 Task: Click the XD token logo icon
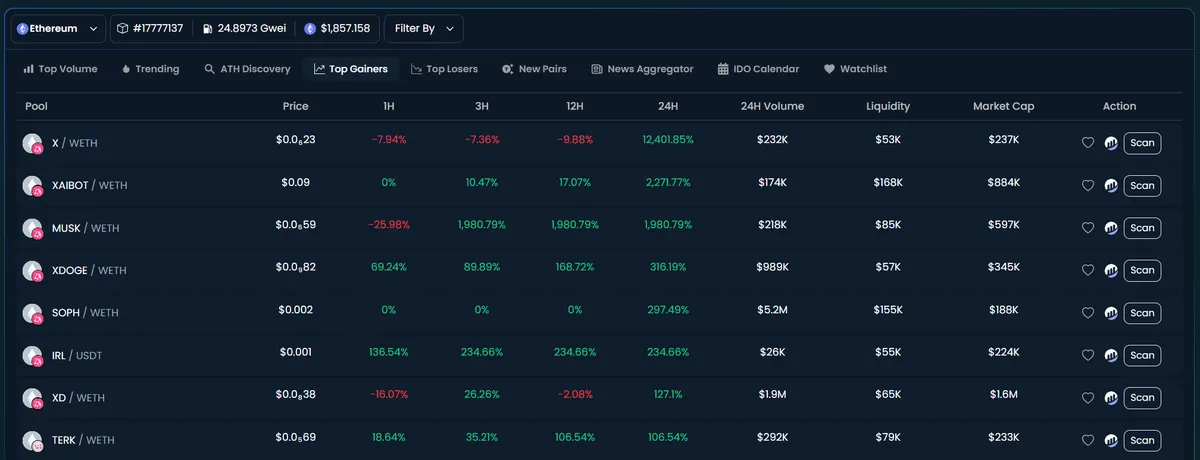pyautogui.click(x=32, y=398)
